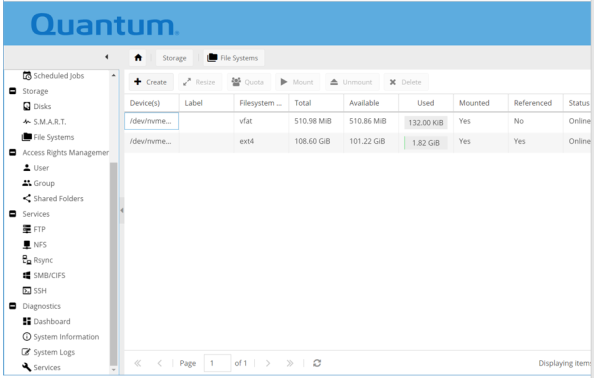Viewport: 594px width, 378px height.
Task: Collapse the Access Rights Management section
Action: (13, 152)
